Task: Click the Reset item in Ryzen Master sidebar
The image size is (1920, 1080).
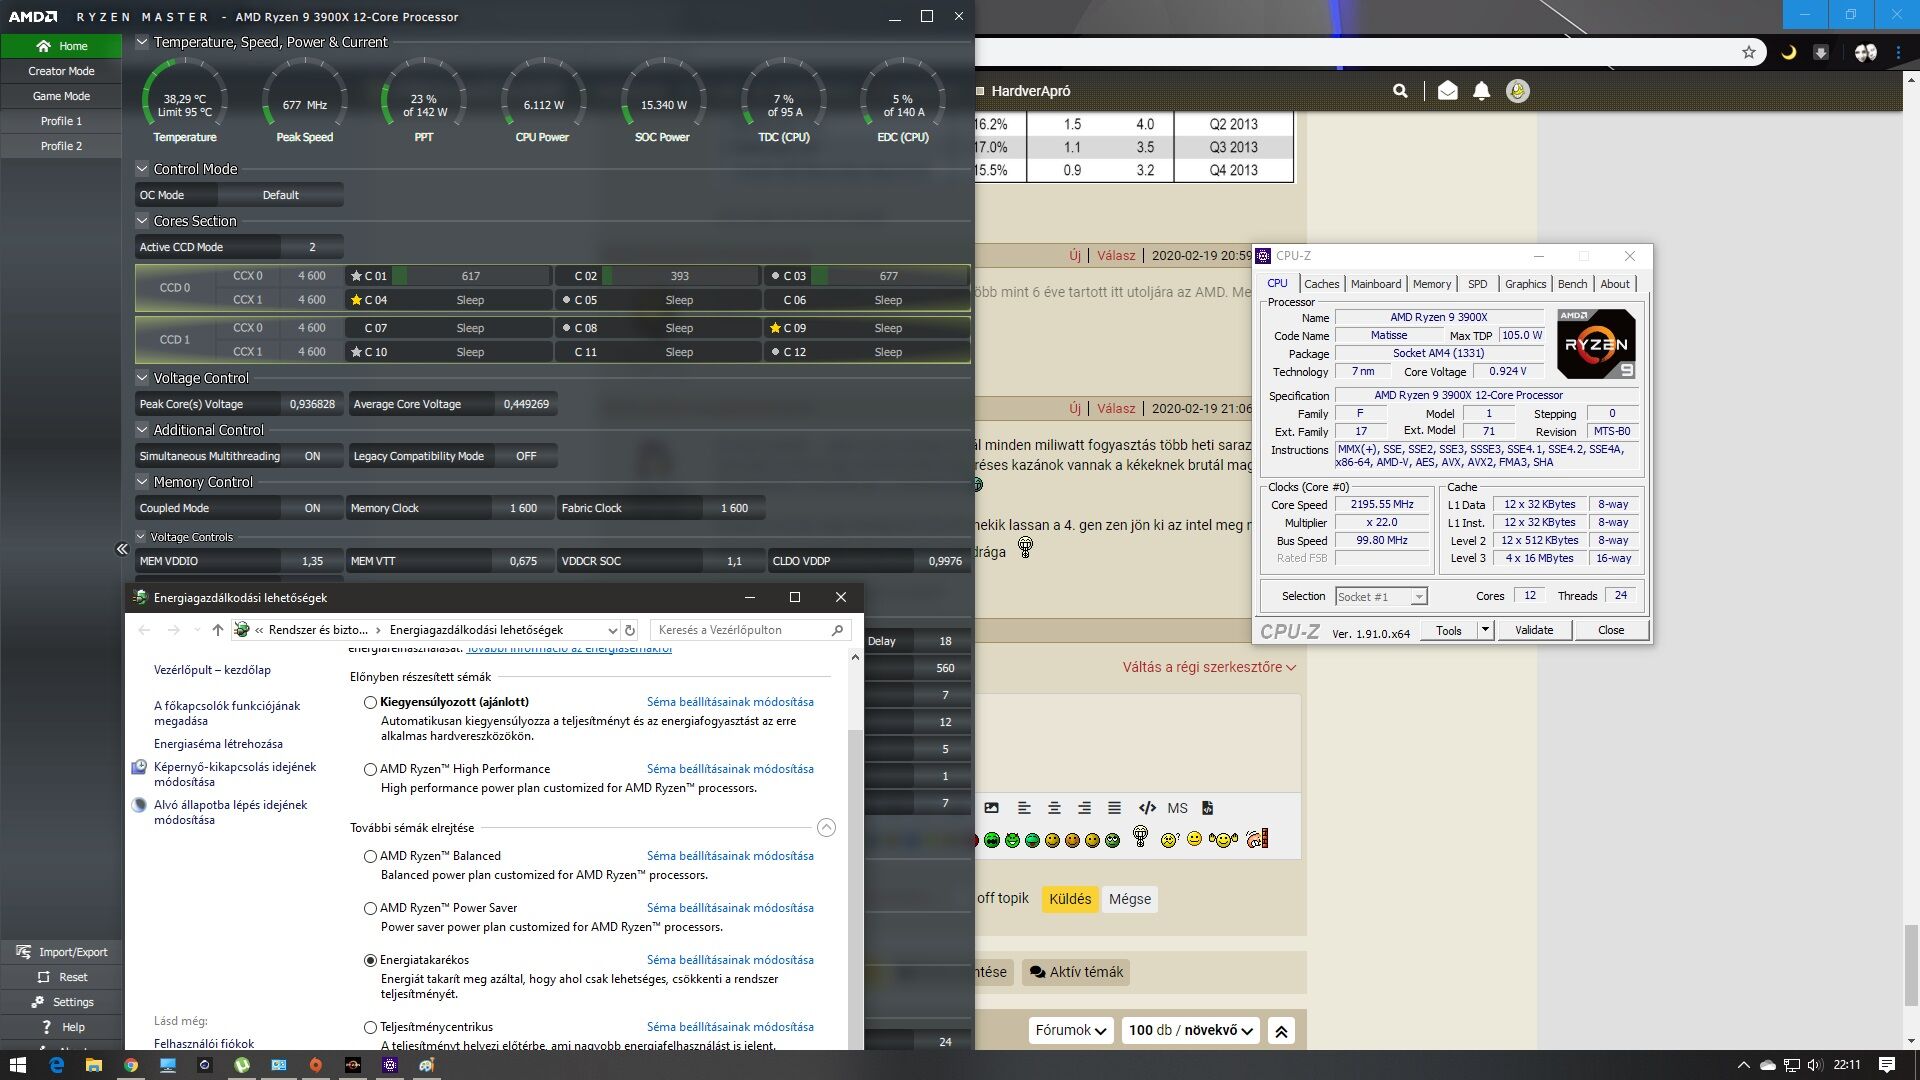Action: point(61,977)
